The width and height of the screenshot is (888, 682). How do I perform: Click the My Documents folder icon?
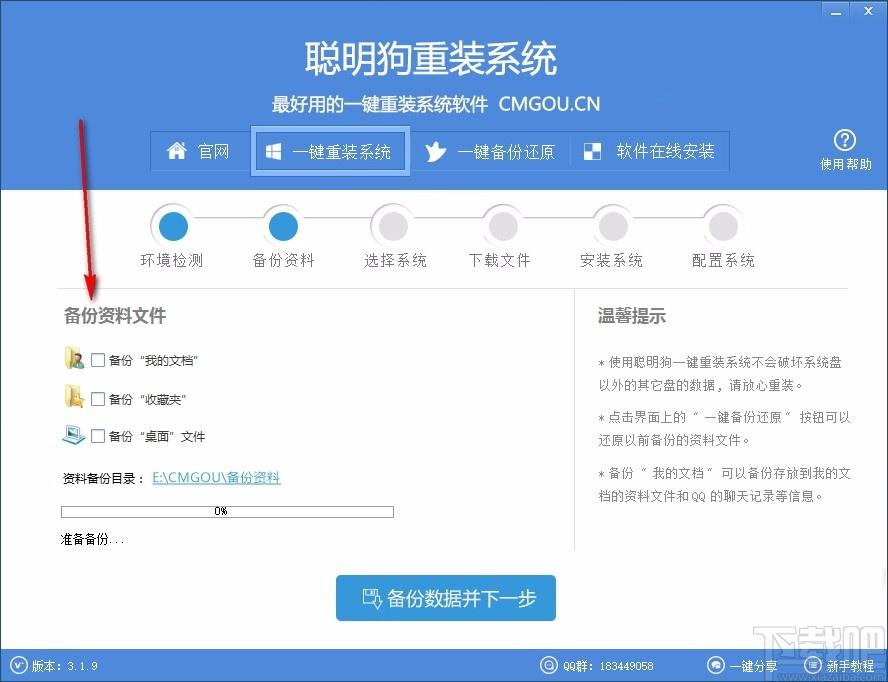coord(74,358)
